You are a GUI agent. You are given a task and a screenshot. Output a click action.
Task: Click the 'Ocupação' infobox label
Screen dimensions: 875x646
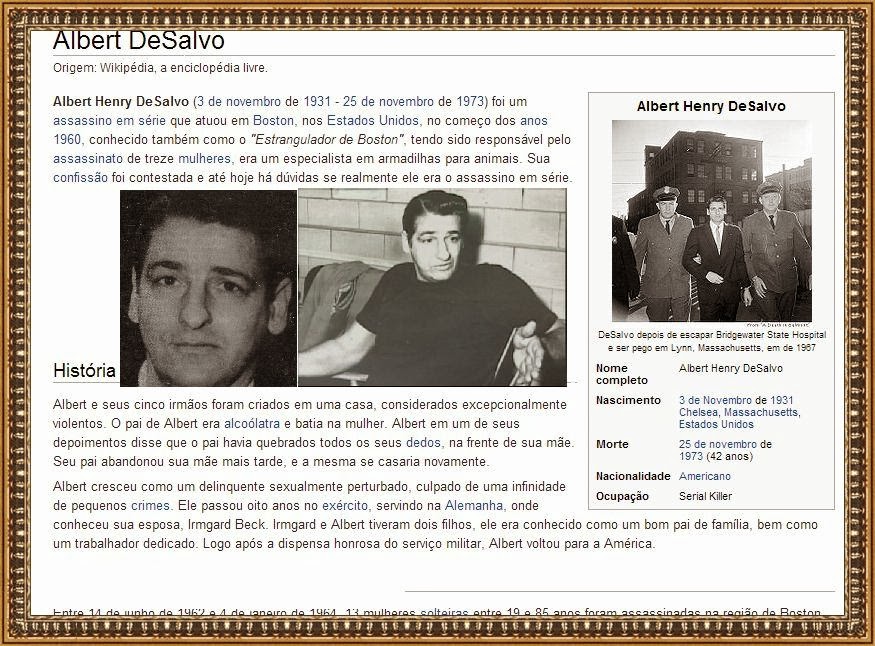point(622,496)
